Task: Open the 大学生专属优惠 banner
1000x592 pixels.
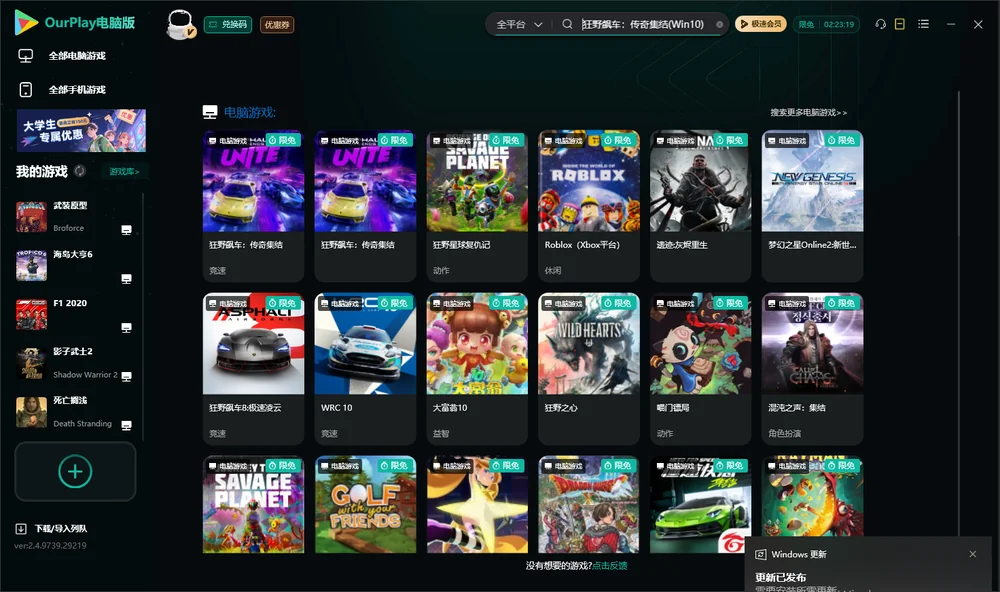Action: coord(81,130)
